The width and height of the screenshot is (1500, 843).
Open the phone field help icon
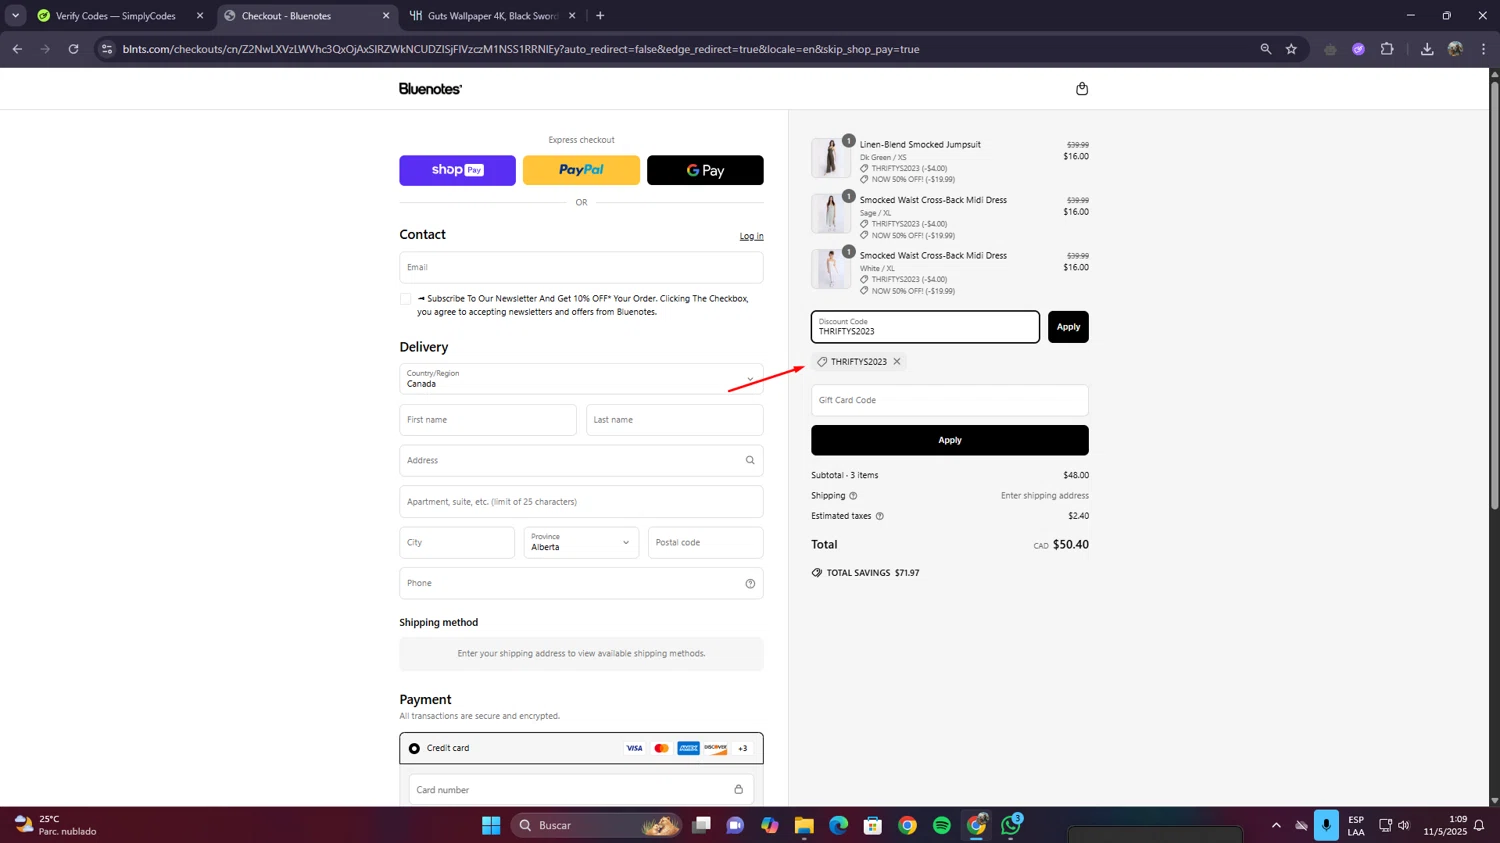750,583
